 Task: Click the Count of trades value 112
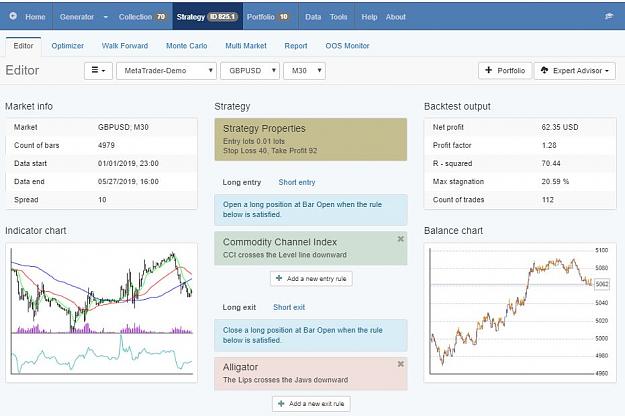[x=548, y=200]
